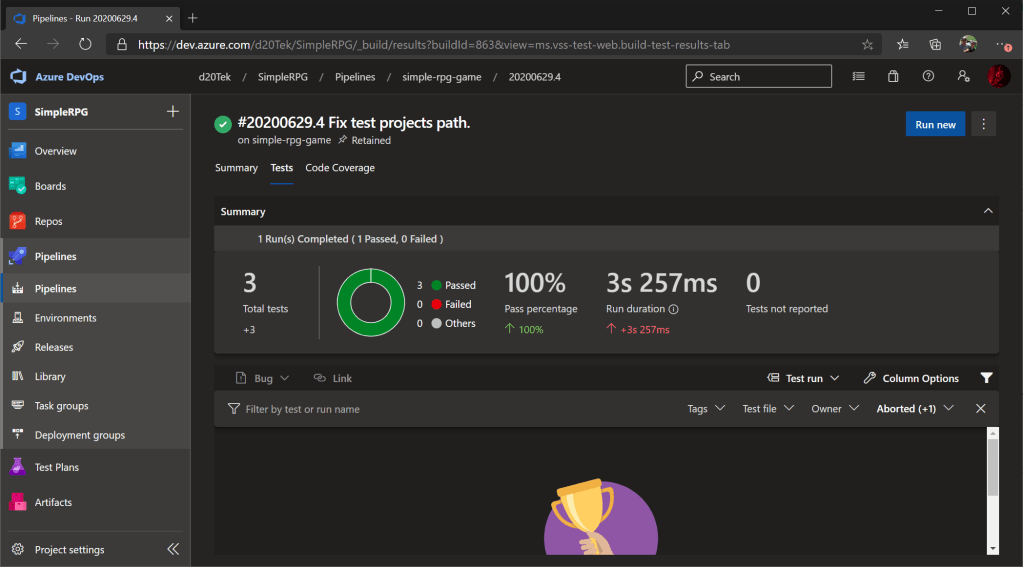Viewport: 1023px width, 567px height.
Task: Click the run duration info icon
Action: point(673,309)
